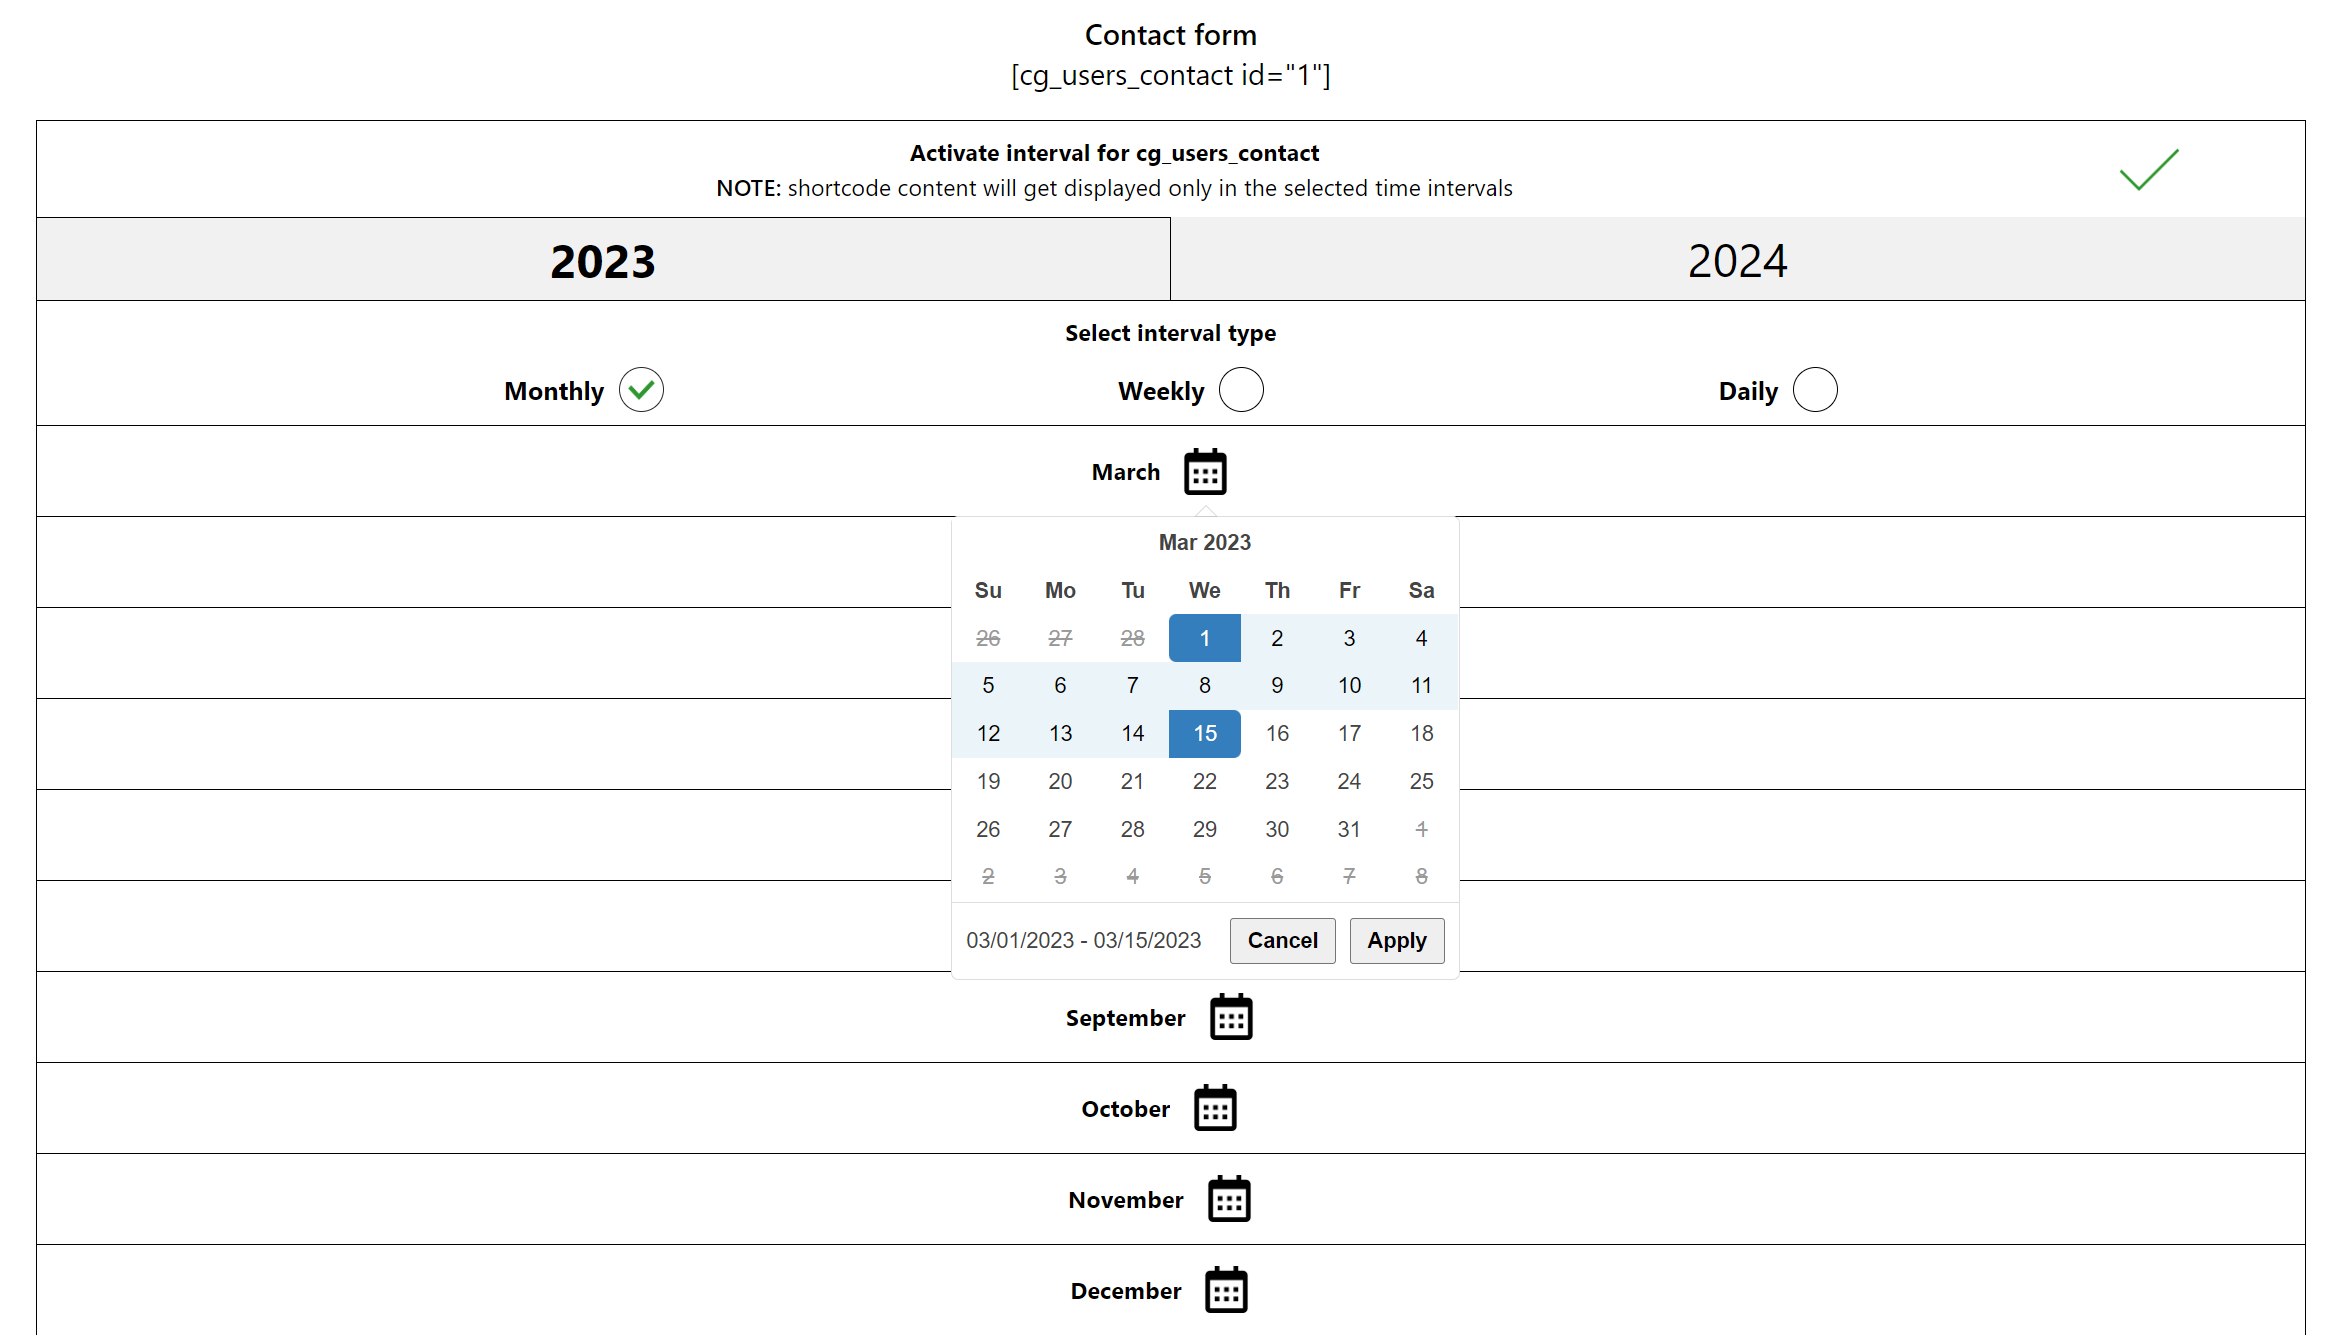The width and height of the screenshot is (2342, 1335).
Task: Click the Apply button for date range
Action: coord(1395,941)
